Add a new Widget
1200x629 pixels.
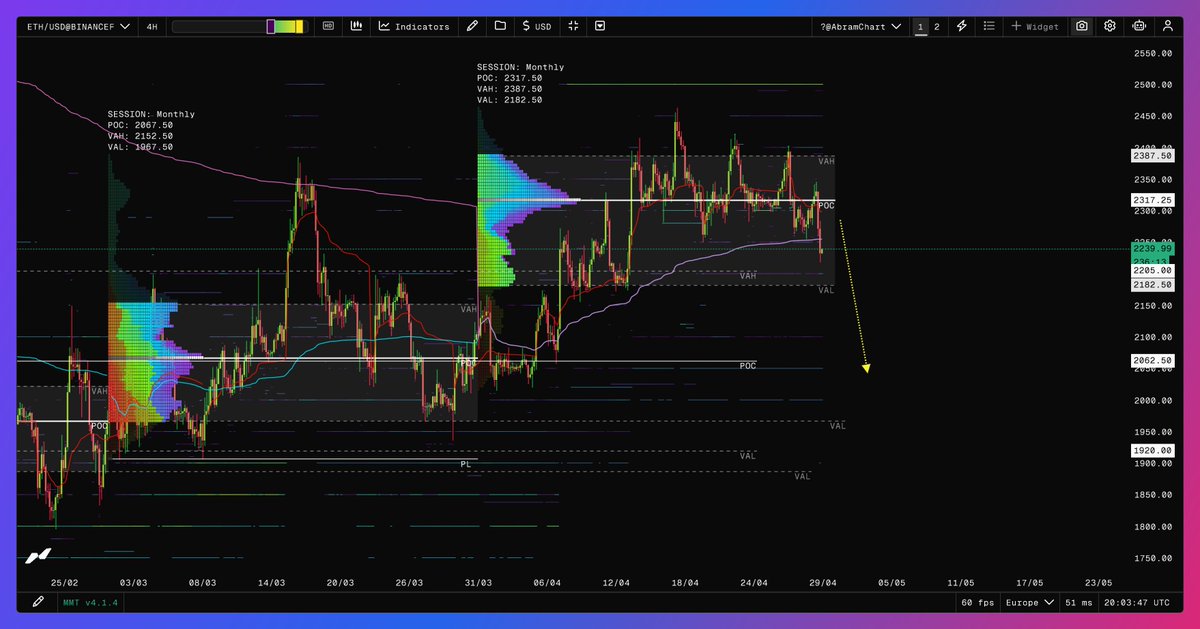[1035, 27]
